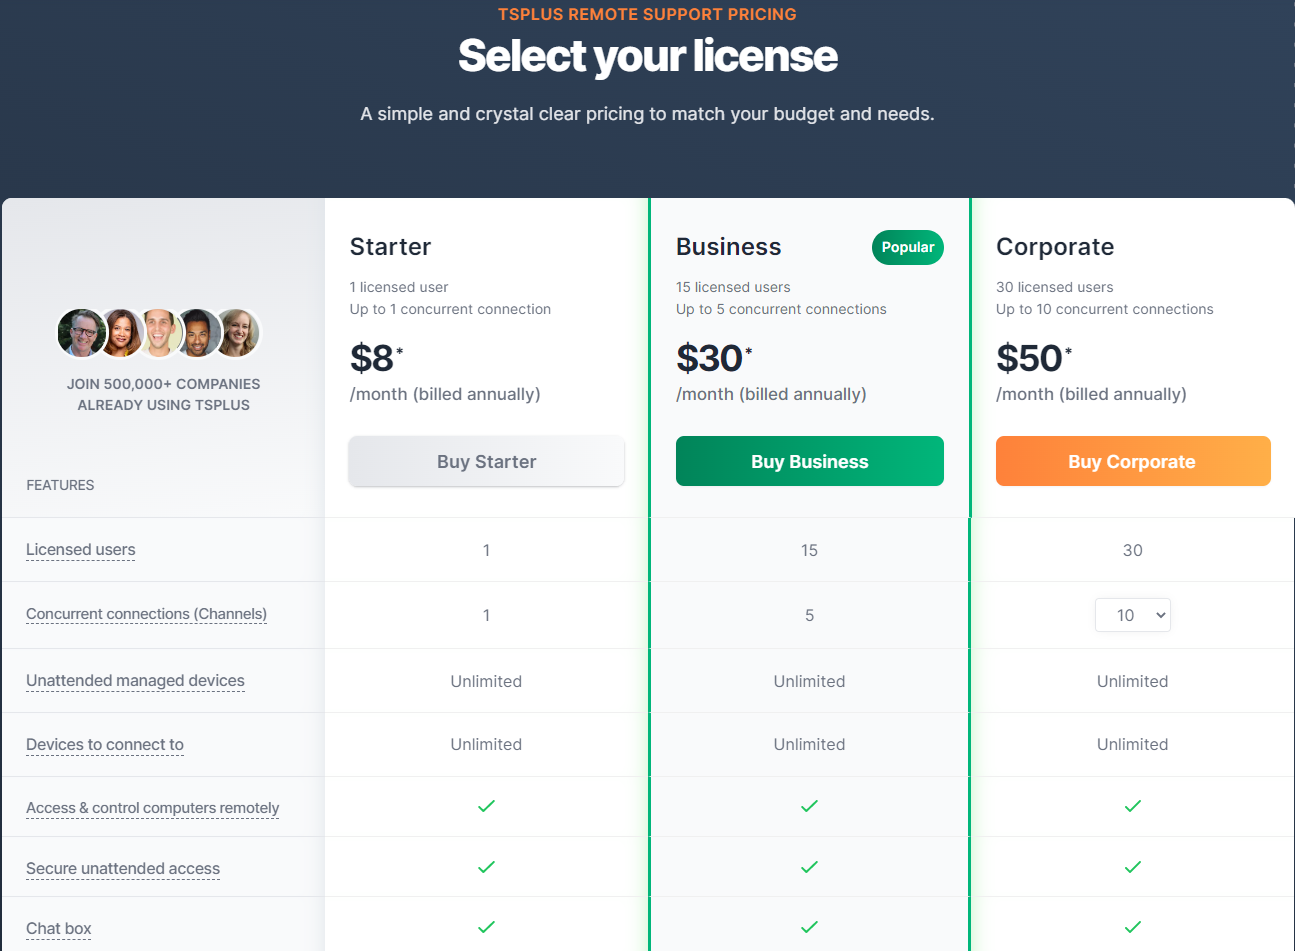Image resolution: width=1295 pixels, height=951 pixels.
Task: Click the Corporate column Chat box checkmark
Action: tap(1132, 927)
